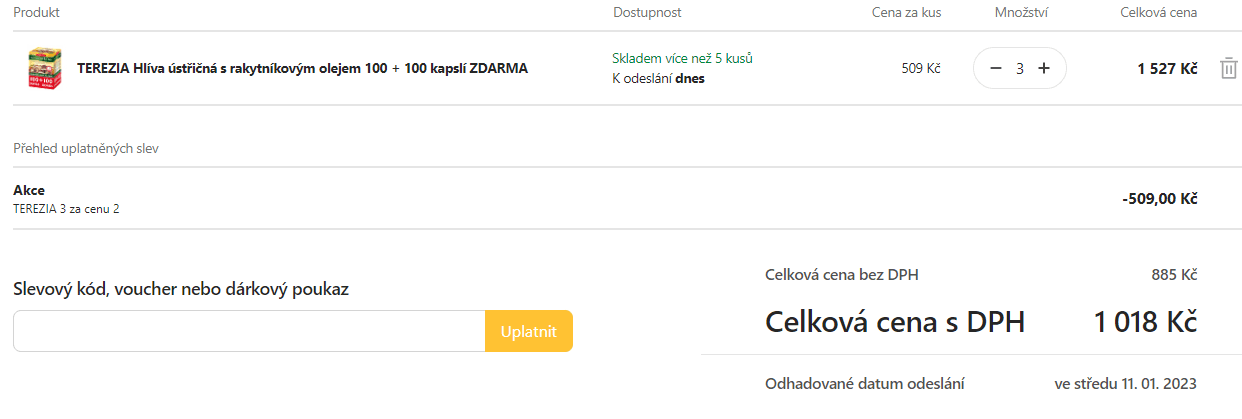Click the Celková cena column header
This screenshot has width=1242, height=419.
click(x=1159, y=13)
